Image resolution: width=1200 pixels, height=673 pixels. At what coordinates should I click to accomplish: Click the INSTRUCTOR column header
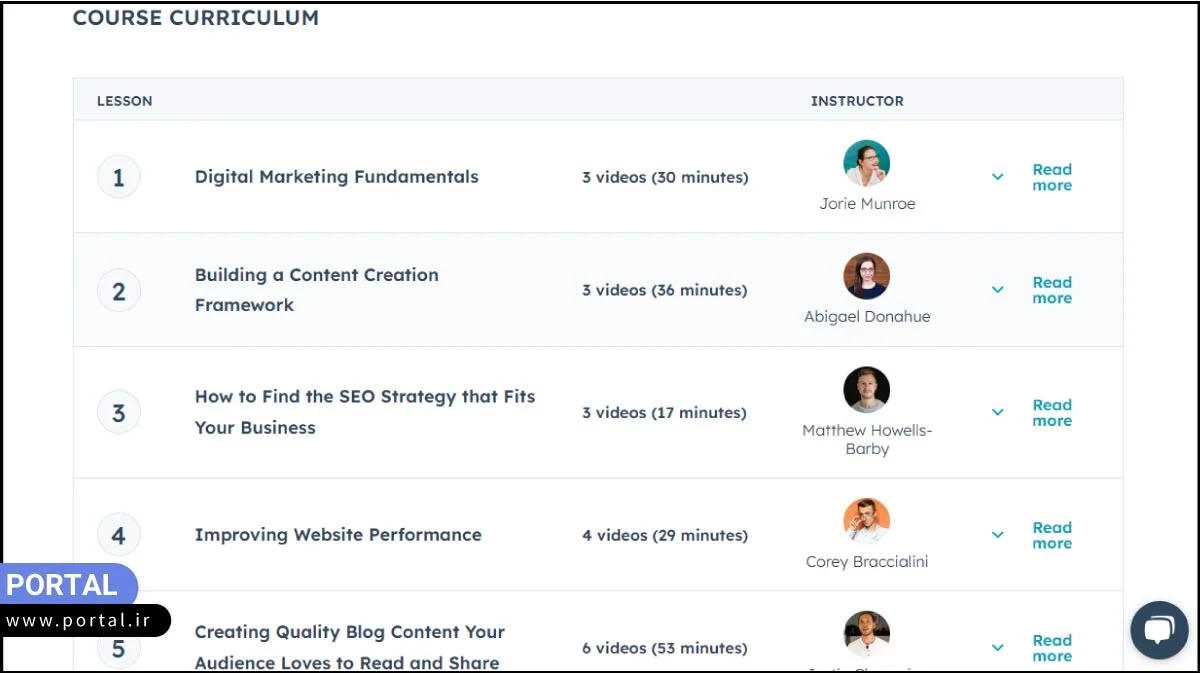pyautogui.click(x=857, y=101)
